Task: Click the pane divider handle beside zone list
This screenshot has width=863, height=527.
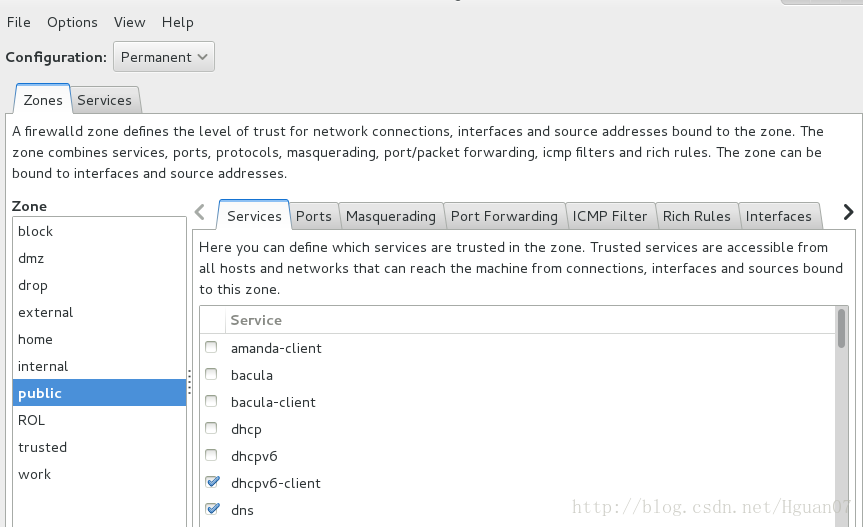Action: (x=189, y=382)
